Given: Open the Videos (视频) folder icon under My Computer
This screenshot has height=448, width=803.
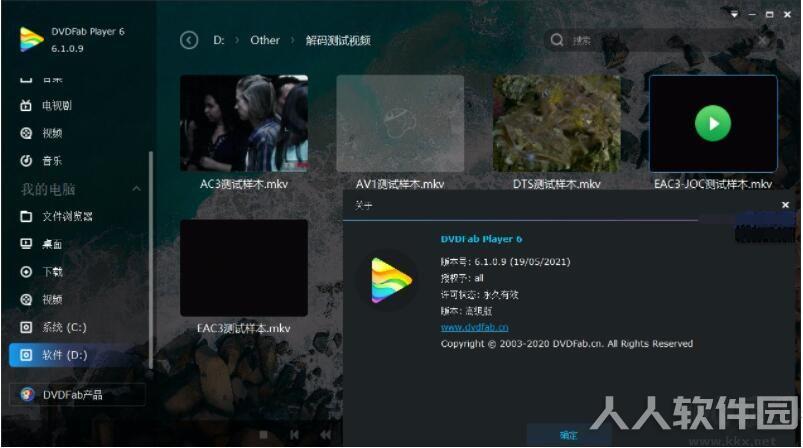Looking at the screenshot, I should click(26, 300).
